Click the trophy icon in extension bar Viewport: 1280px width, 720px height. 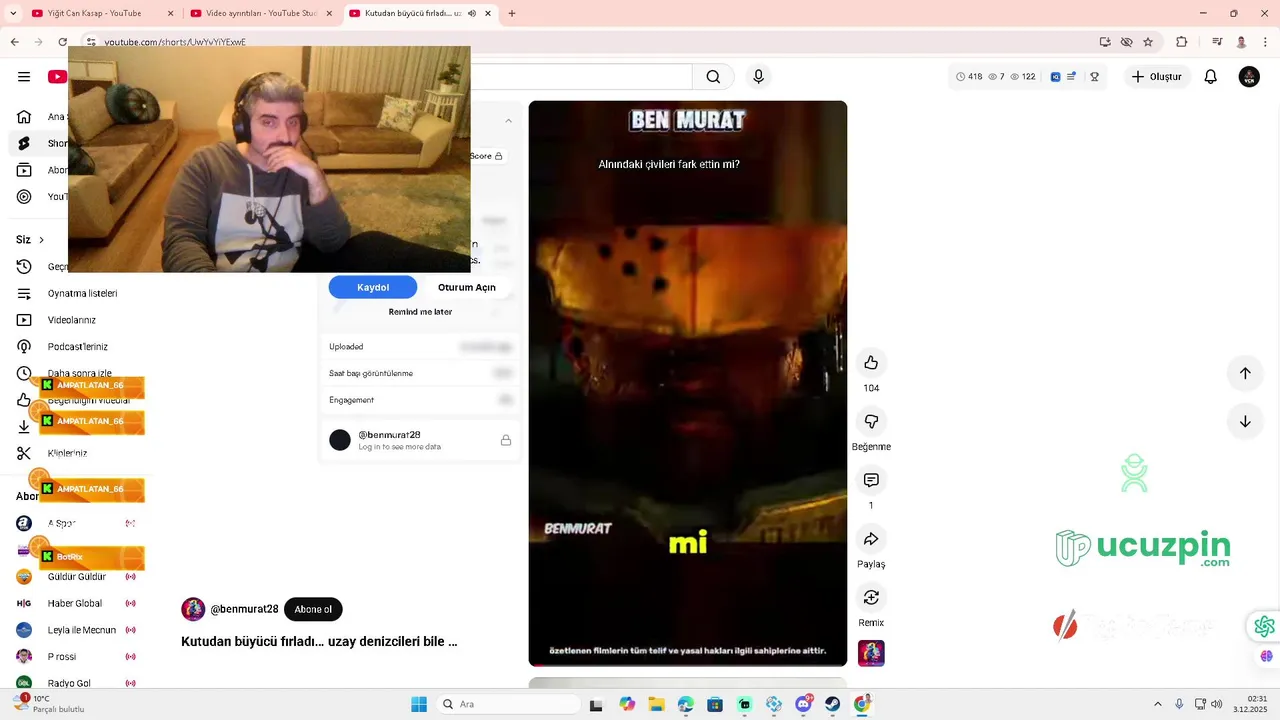coord(1095,77)
